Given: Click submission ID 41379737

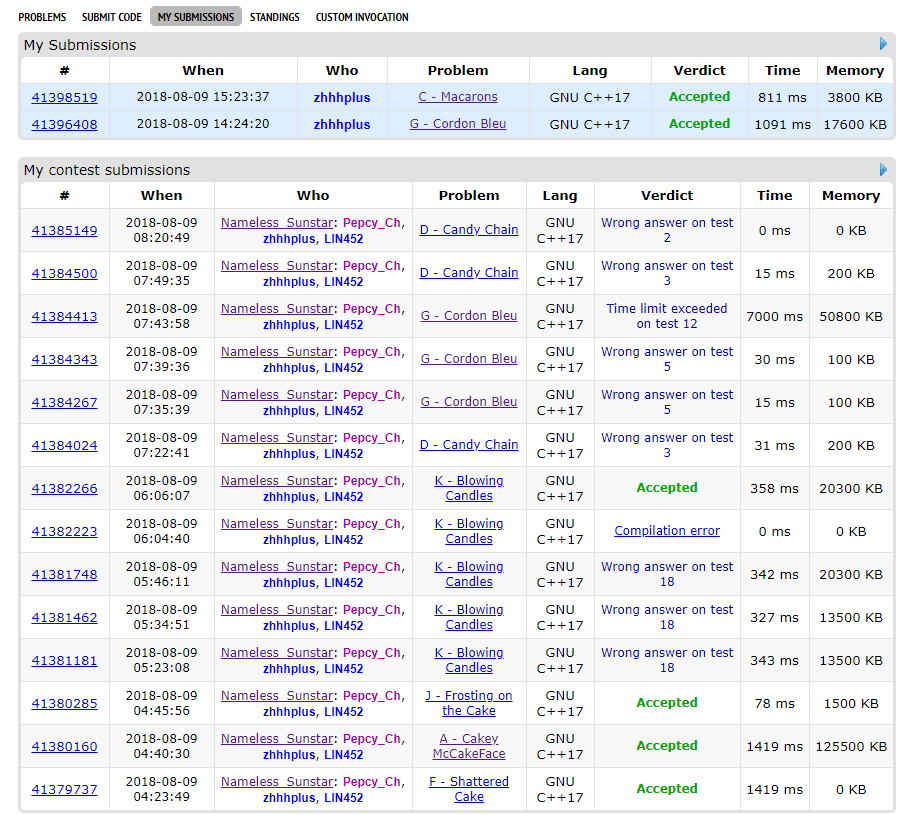Looking at the screenshot, I should pos(64,790).
